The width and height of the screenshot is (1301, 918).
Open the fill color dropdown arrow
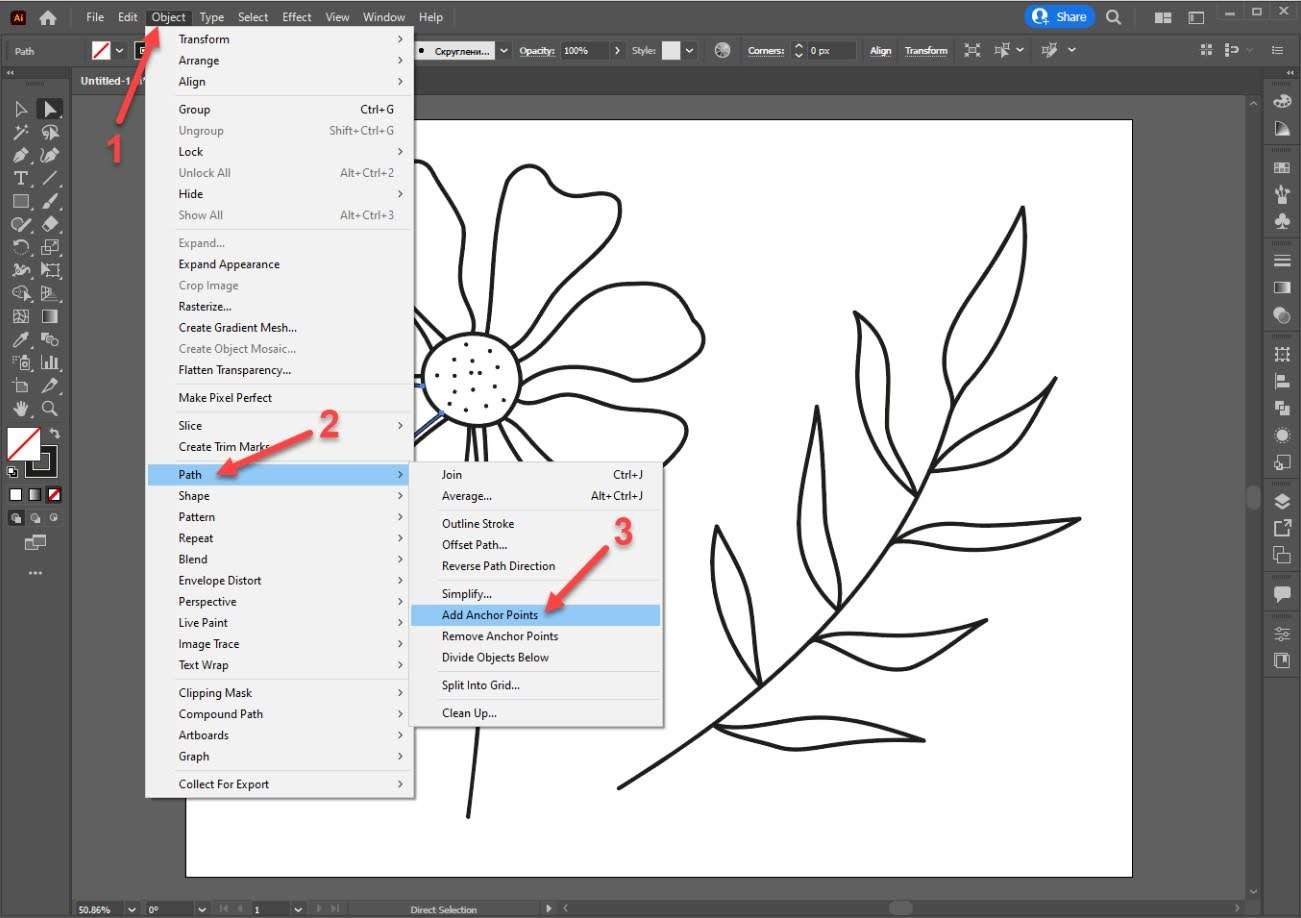click(x=120, y=50)
